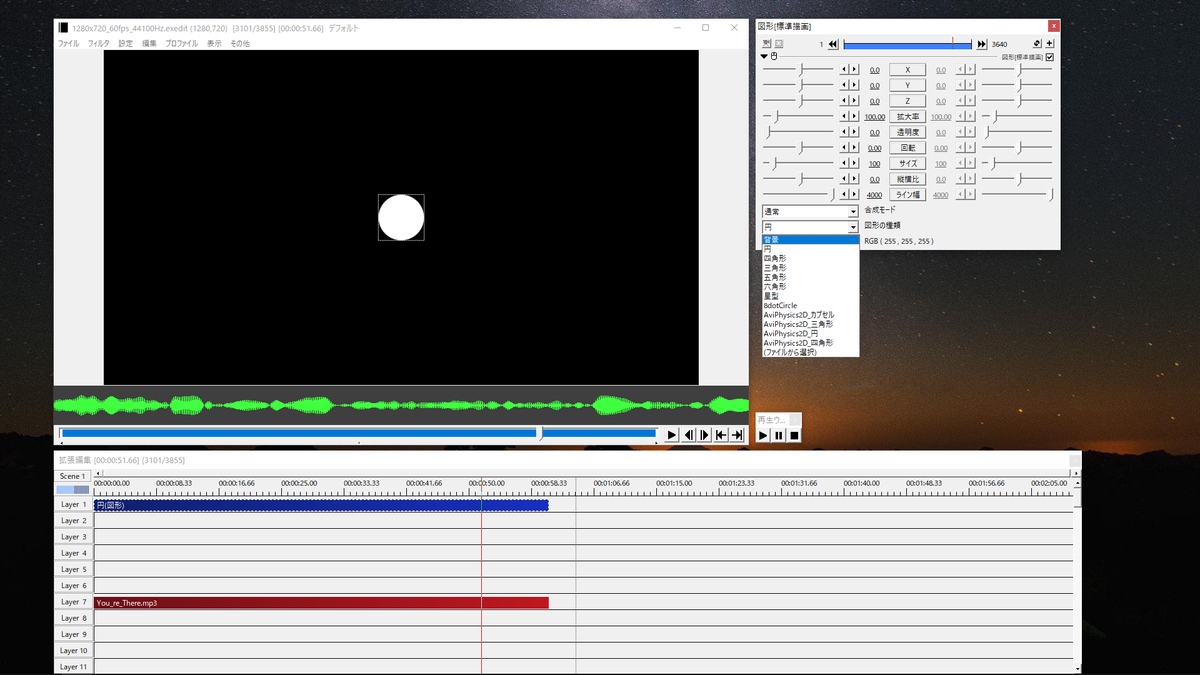The width and height of the screenshot is (1200, 675).
Task: Click the first small icon at dialog top-left
Action: point(766,44)
